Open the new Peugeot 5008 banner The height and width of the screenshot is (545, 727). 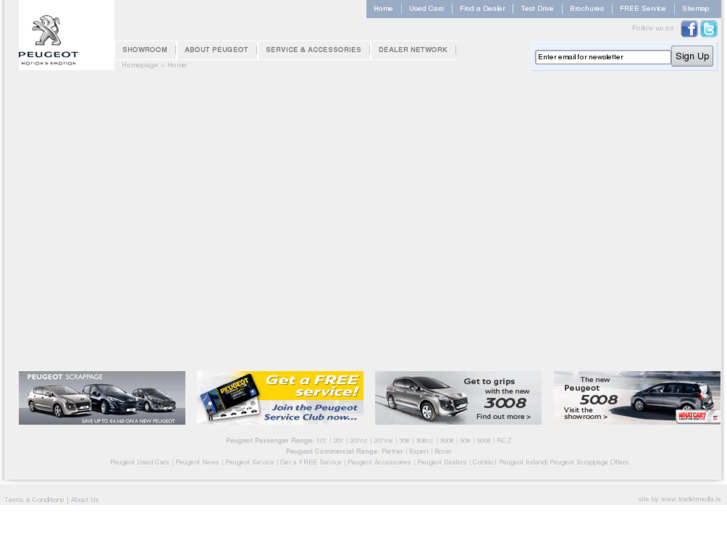pyautogui.click(x=637, y=398)
